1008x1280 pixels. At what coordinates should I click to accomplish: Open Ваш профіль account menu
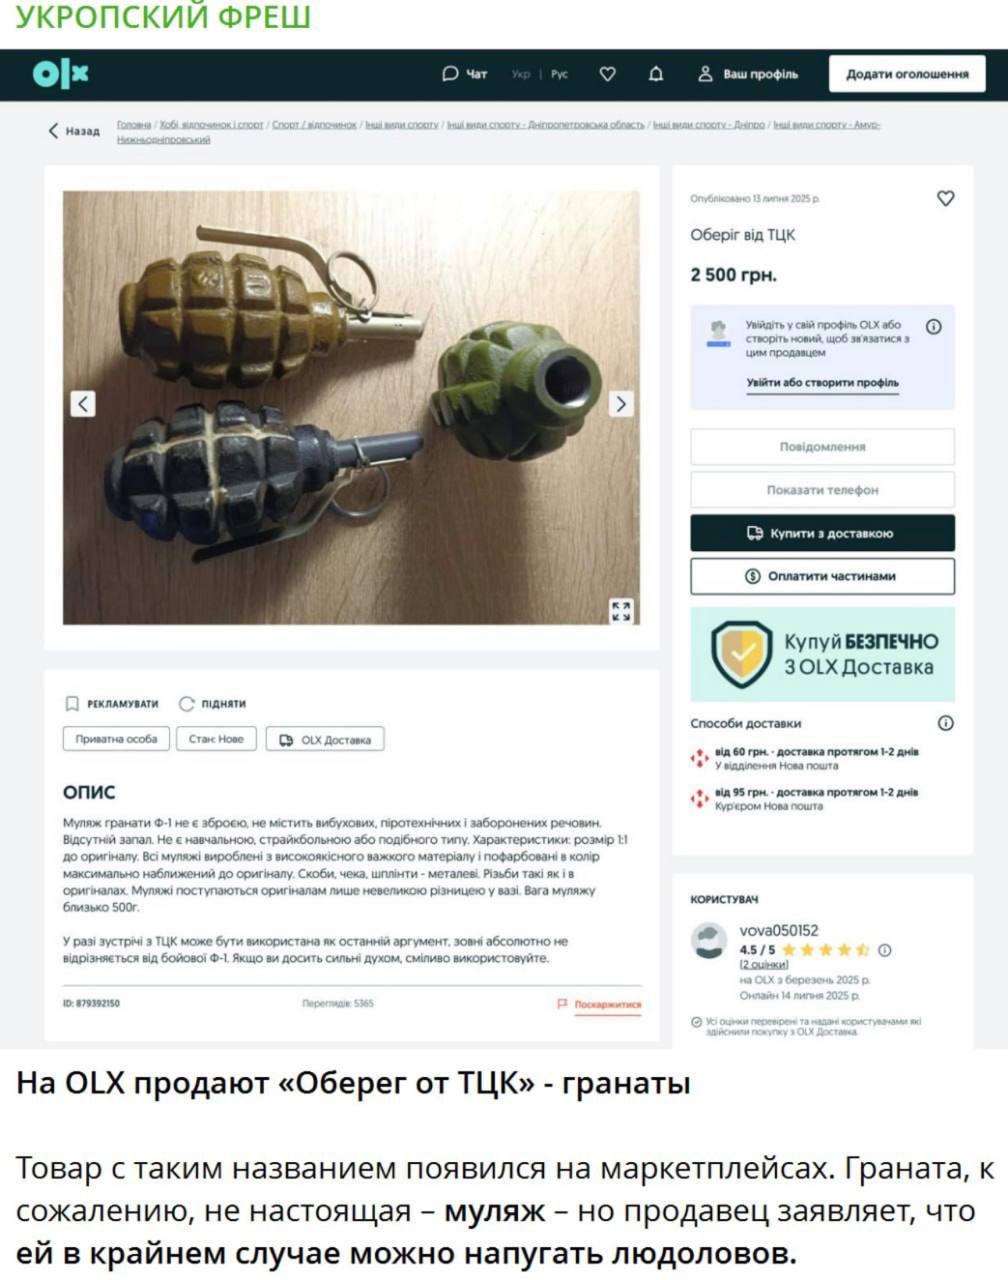(748, 74)
